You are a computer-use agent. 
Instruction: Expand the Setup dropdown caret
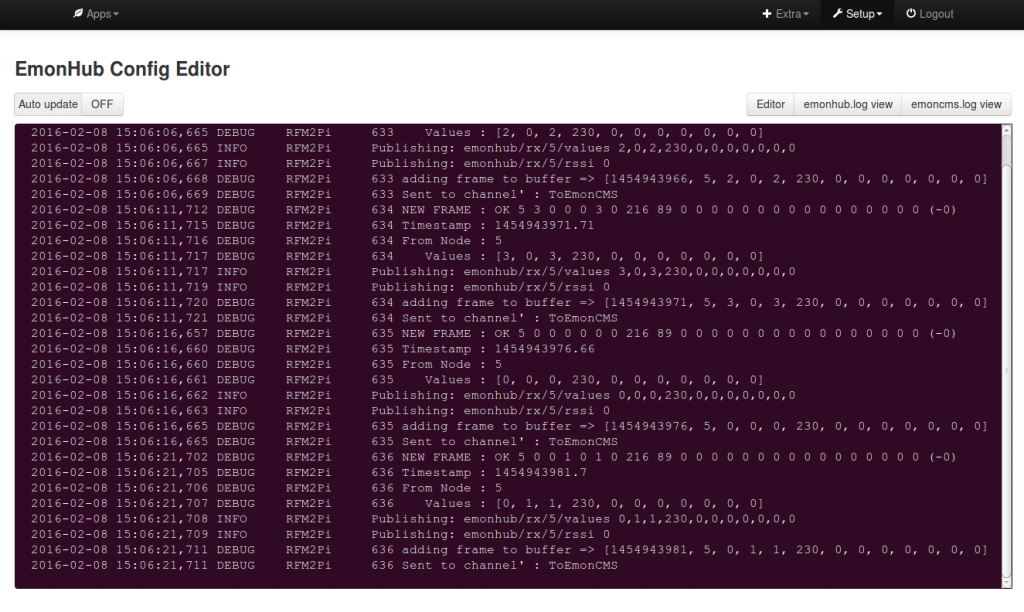tap(879, 14)
